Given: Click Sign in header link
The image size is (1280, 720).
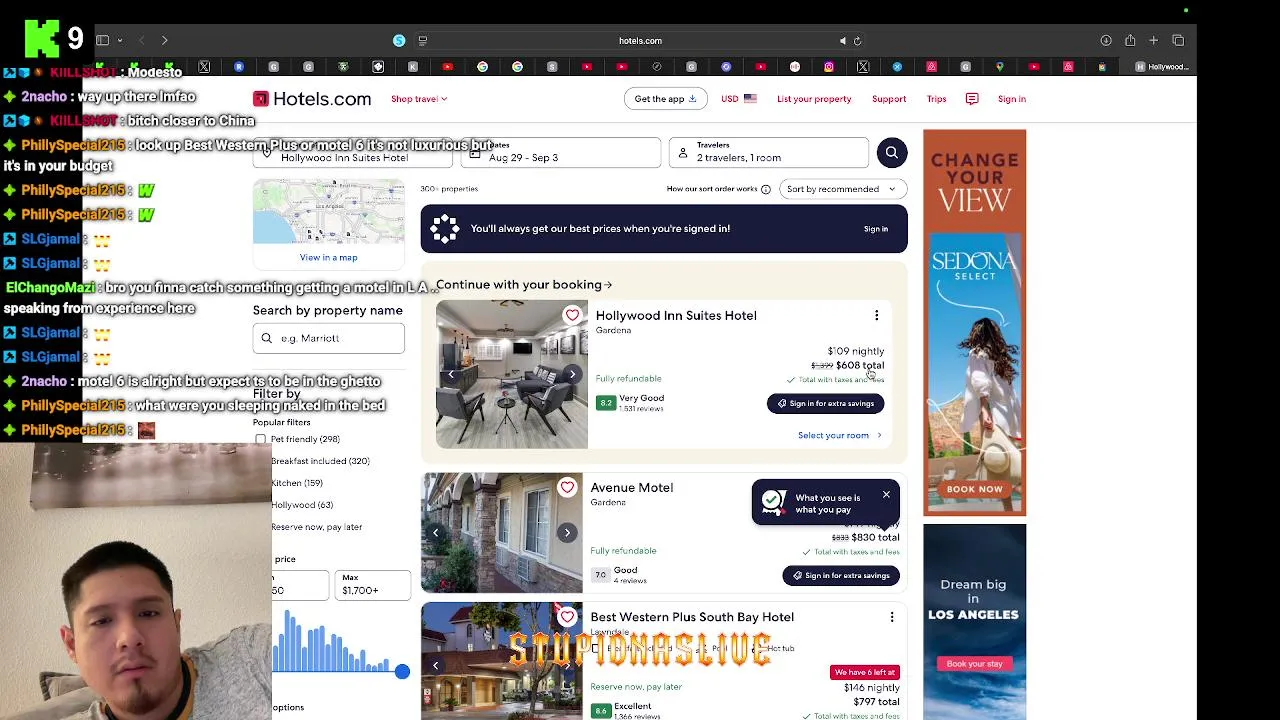Looking at the screenshot, I should (1012, 99).
